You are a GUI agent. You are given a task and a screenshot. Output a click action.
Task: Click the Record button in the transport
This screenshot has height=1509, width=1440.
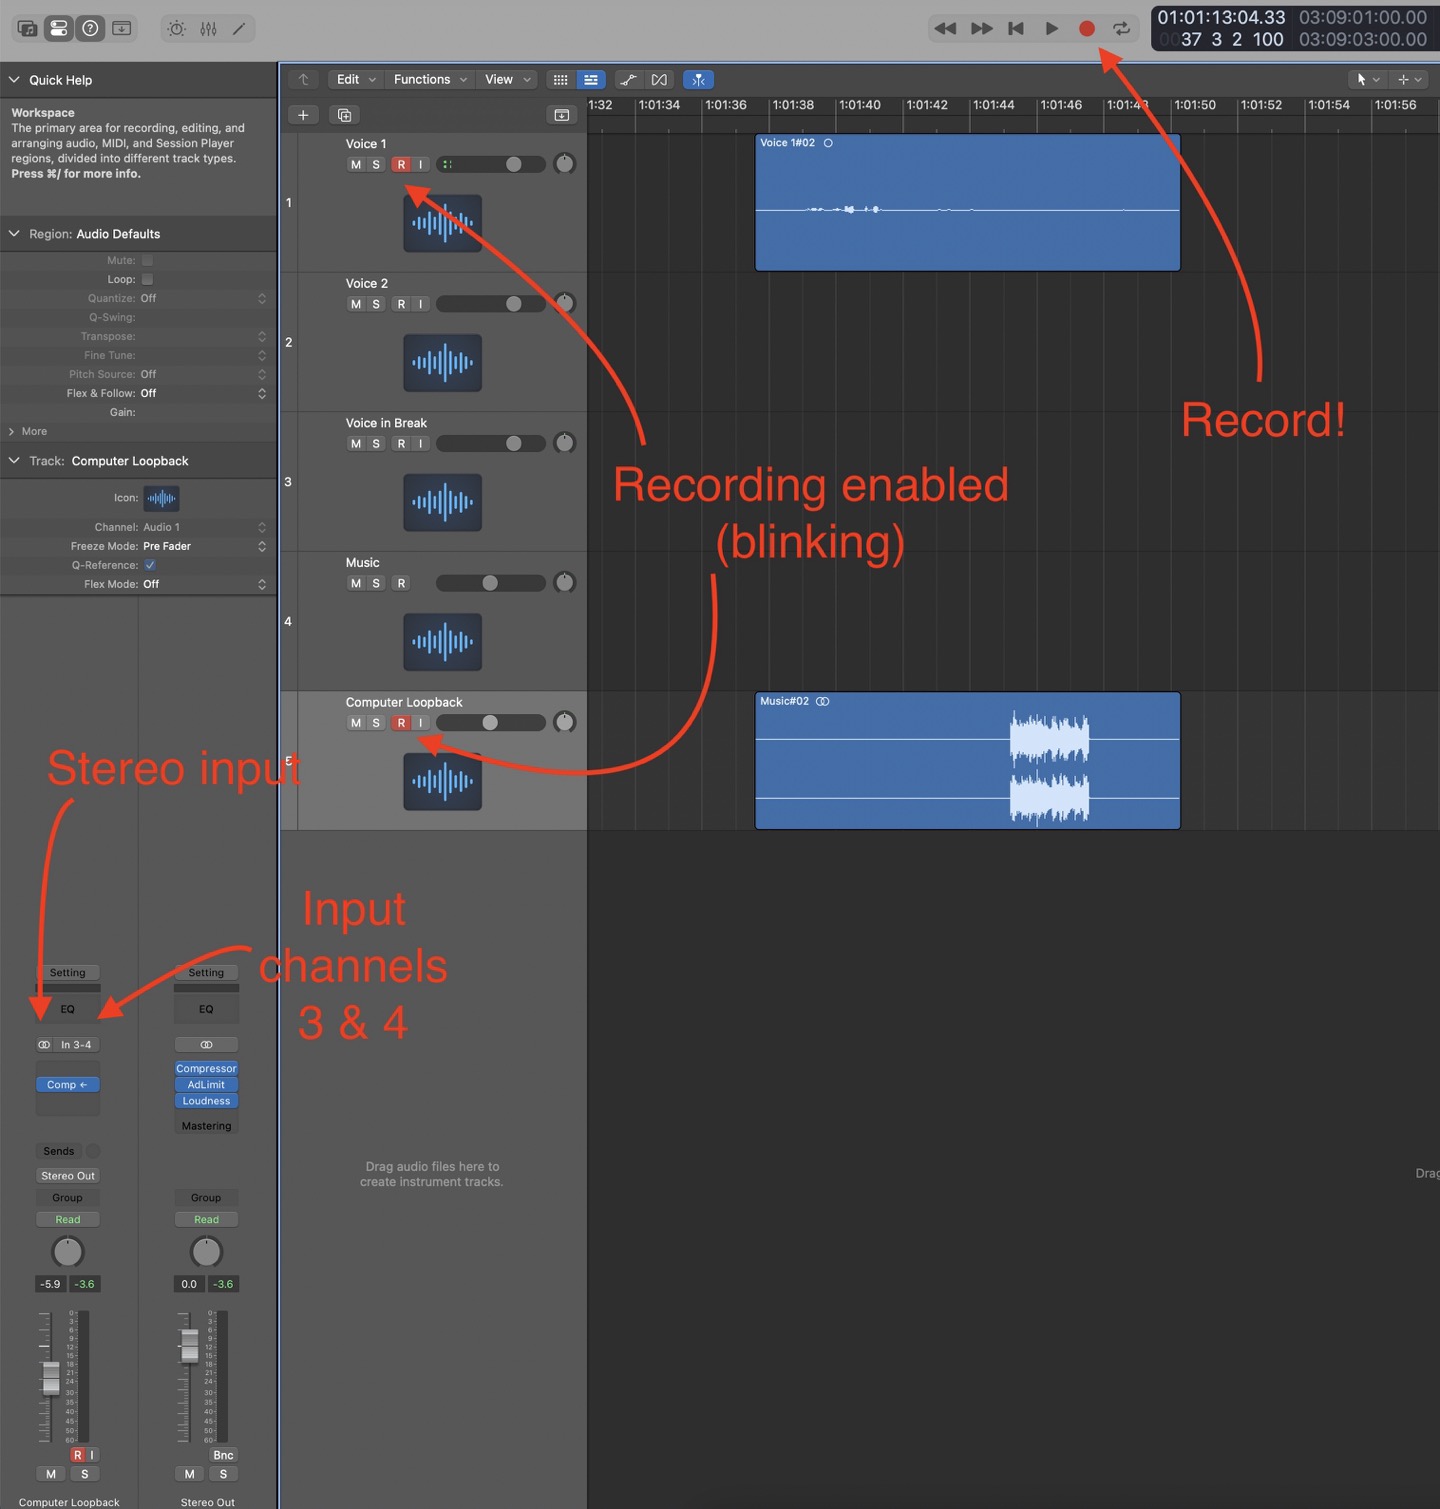click(1086, 29)
